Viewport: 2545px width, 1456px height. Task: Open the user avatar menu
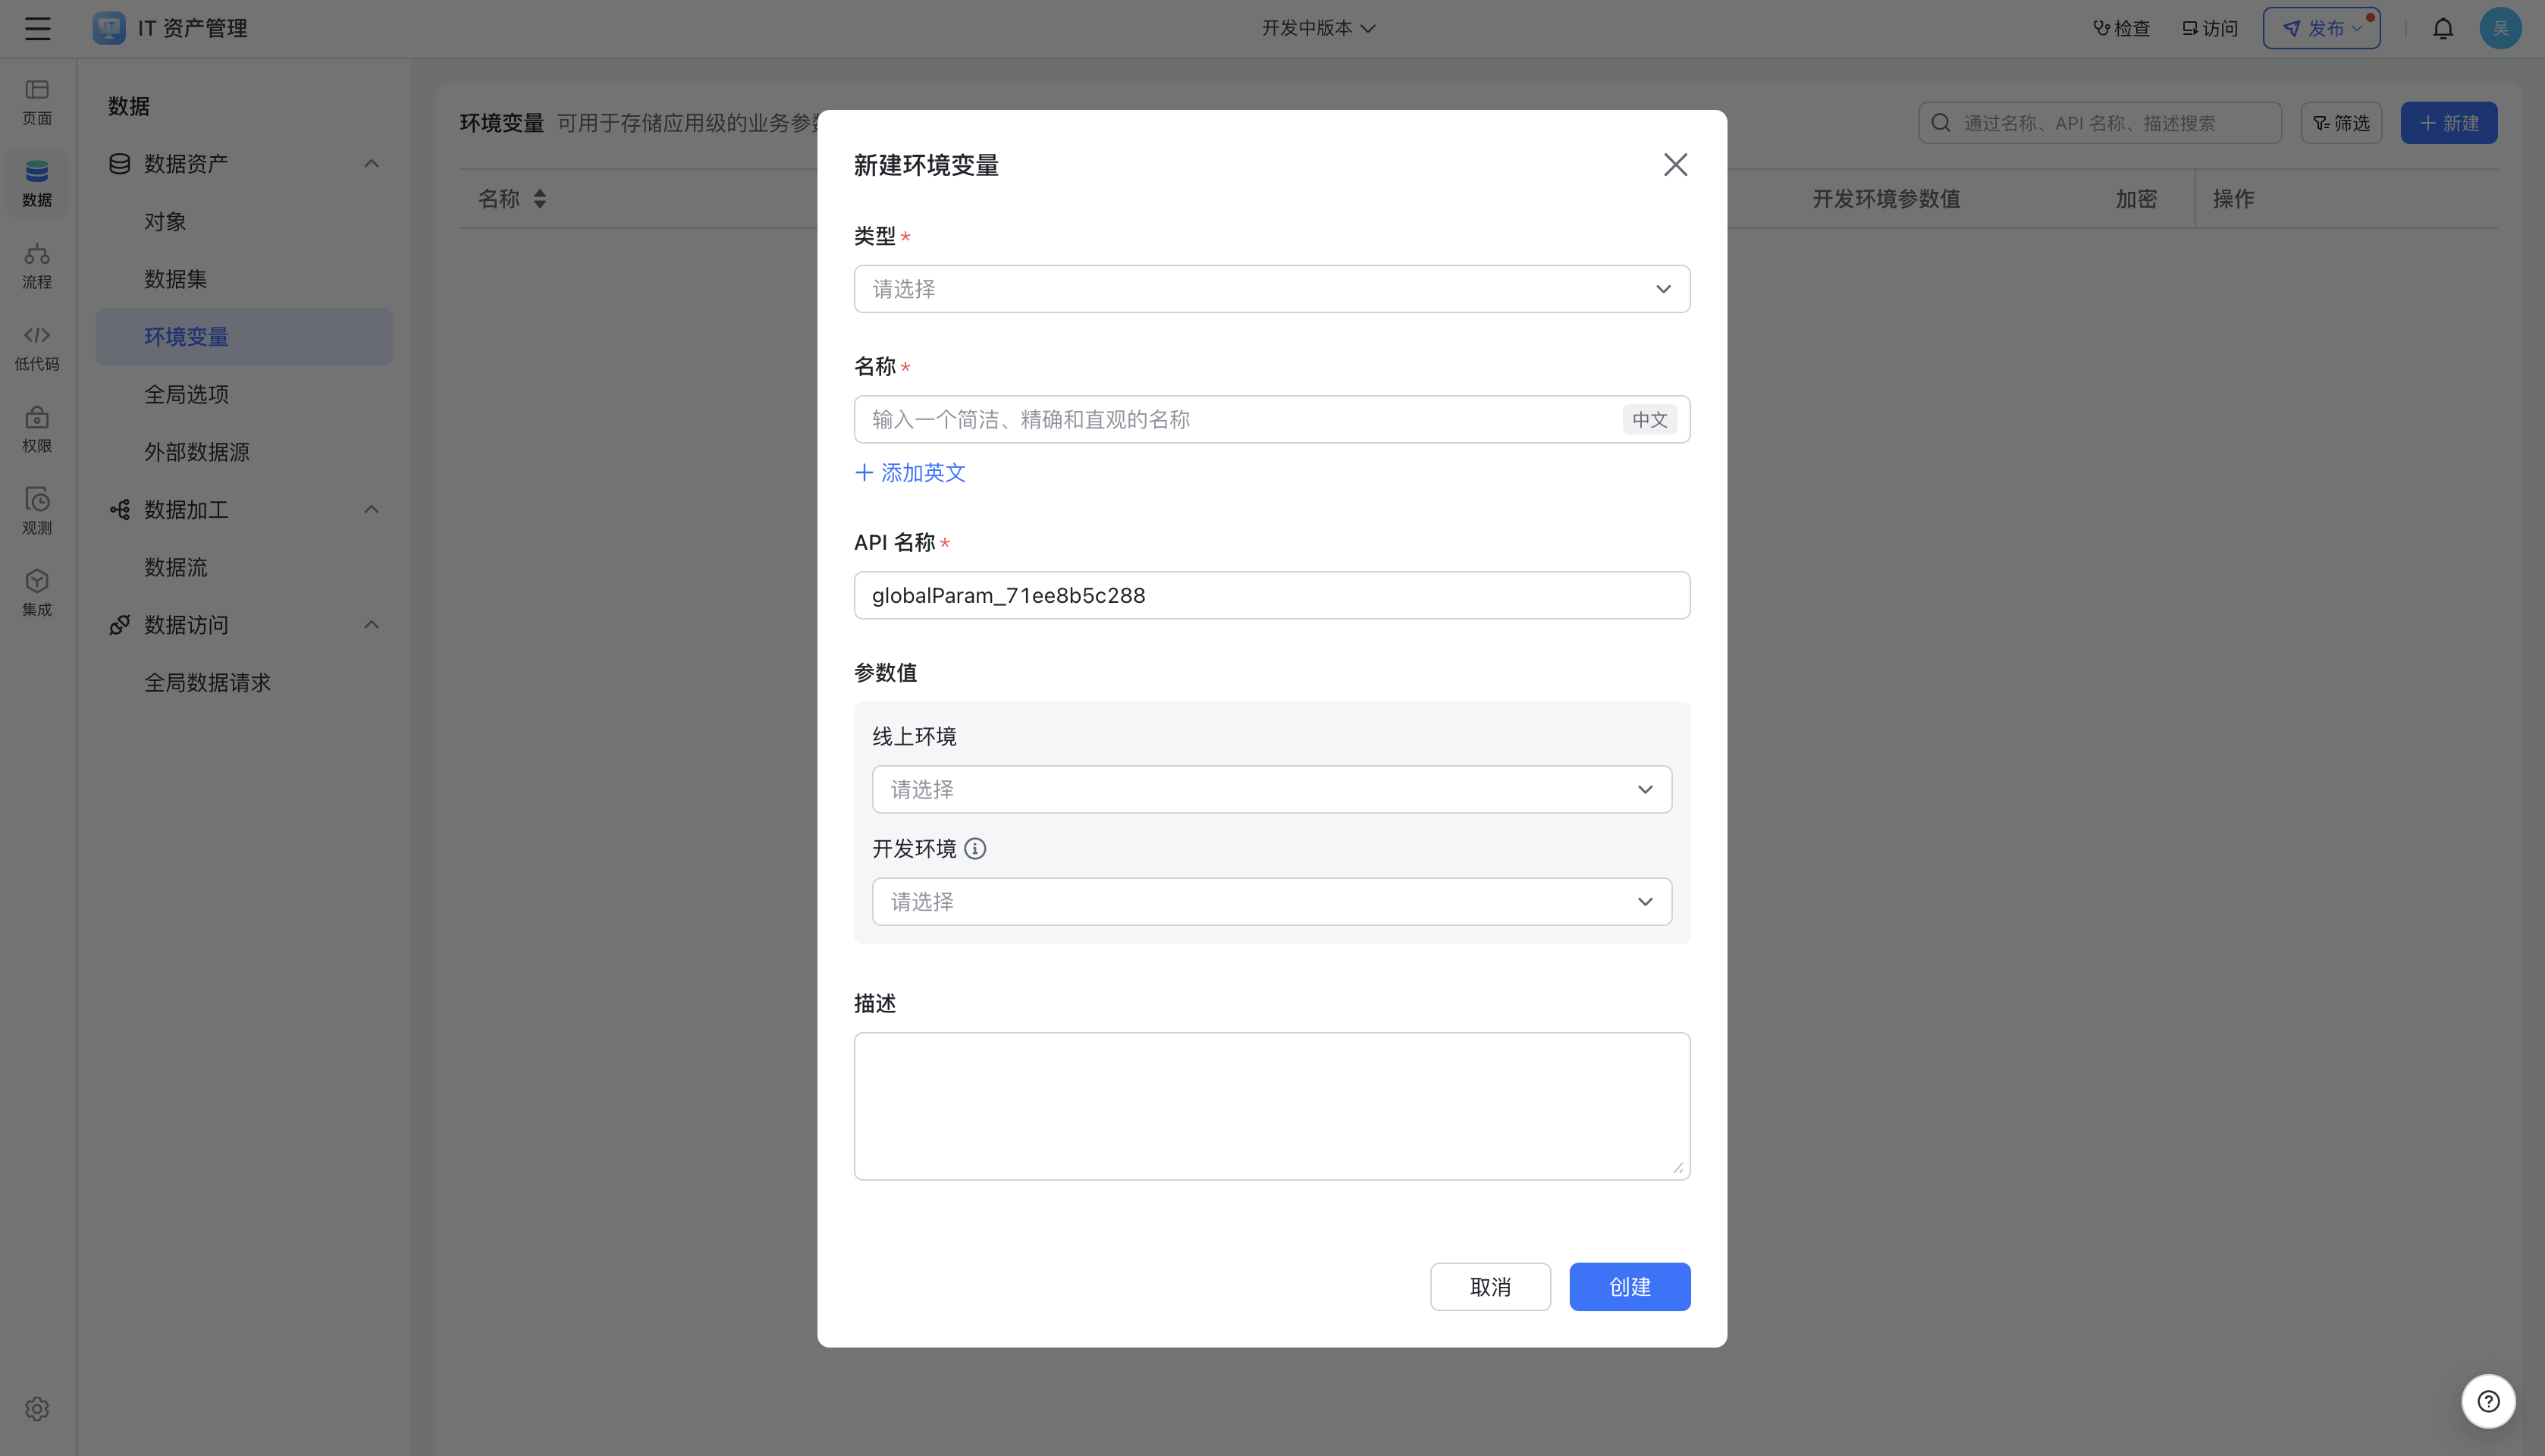pyautogui.click(x=2500, y=28)
